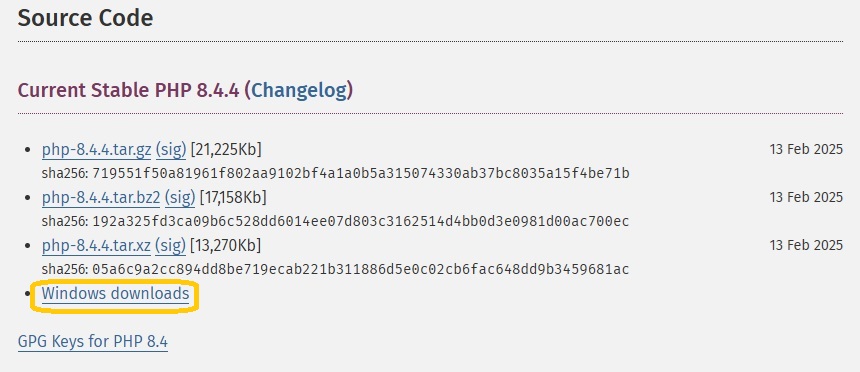Click the Source Code heading
Screen dimensions: 860x372
click(x=86, y=18)
